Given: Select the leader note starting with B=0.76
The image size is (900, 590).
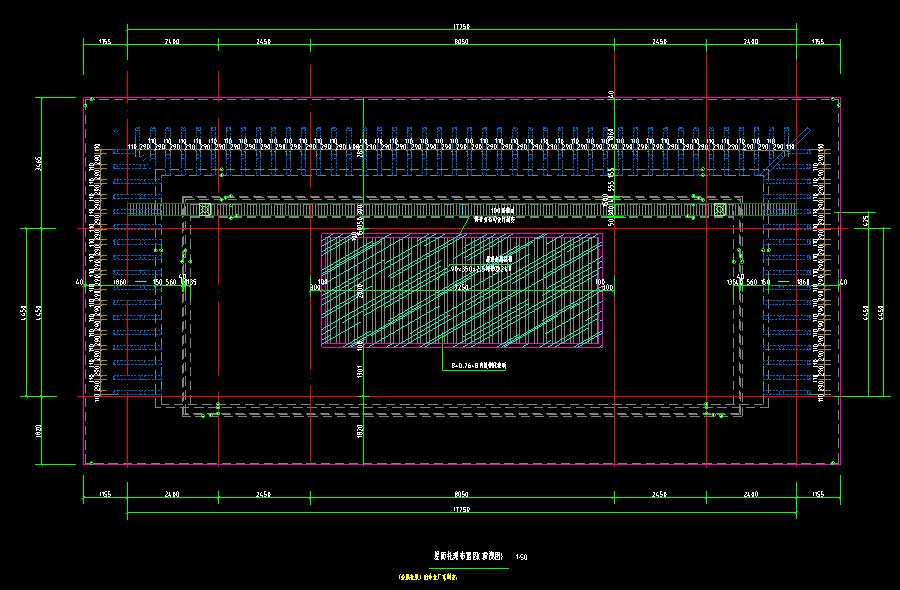Looking at the screenshot, I should (x=479, y=365).
